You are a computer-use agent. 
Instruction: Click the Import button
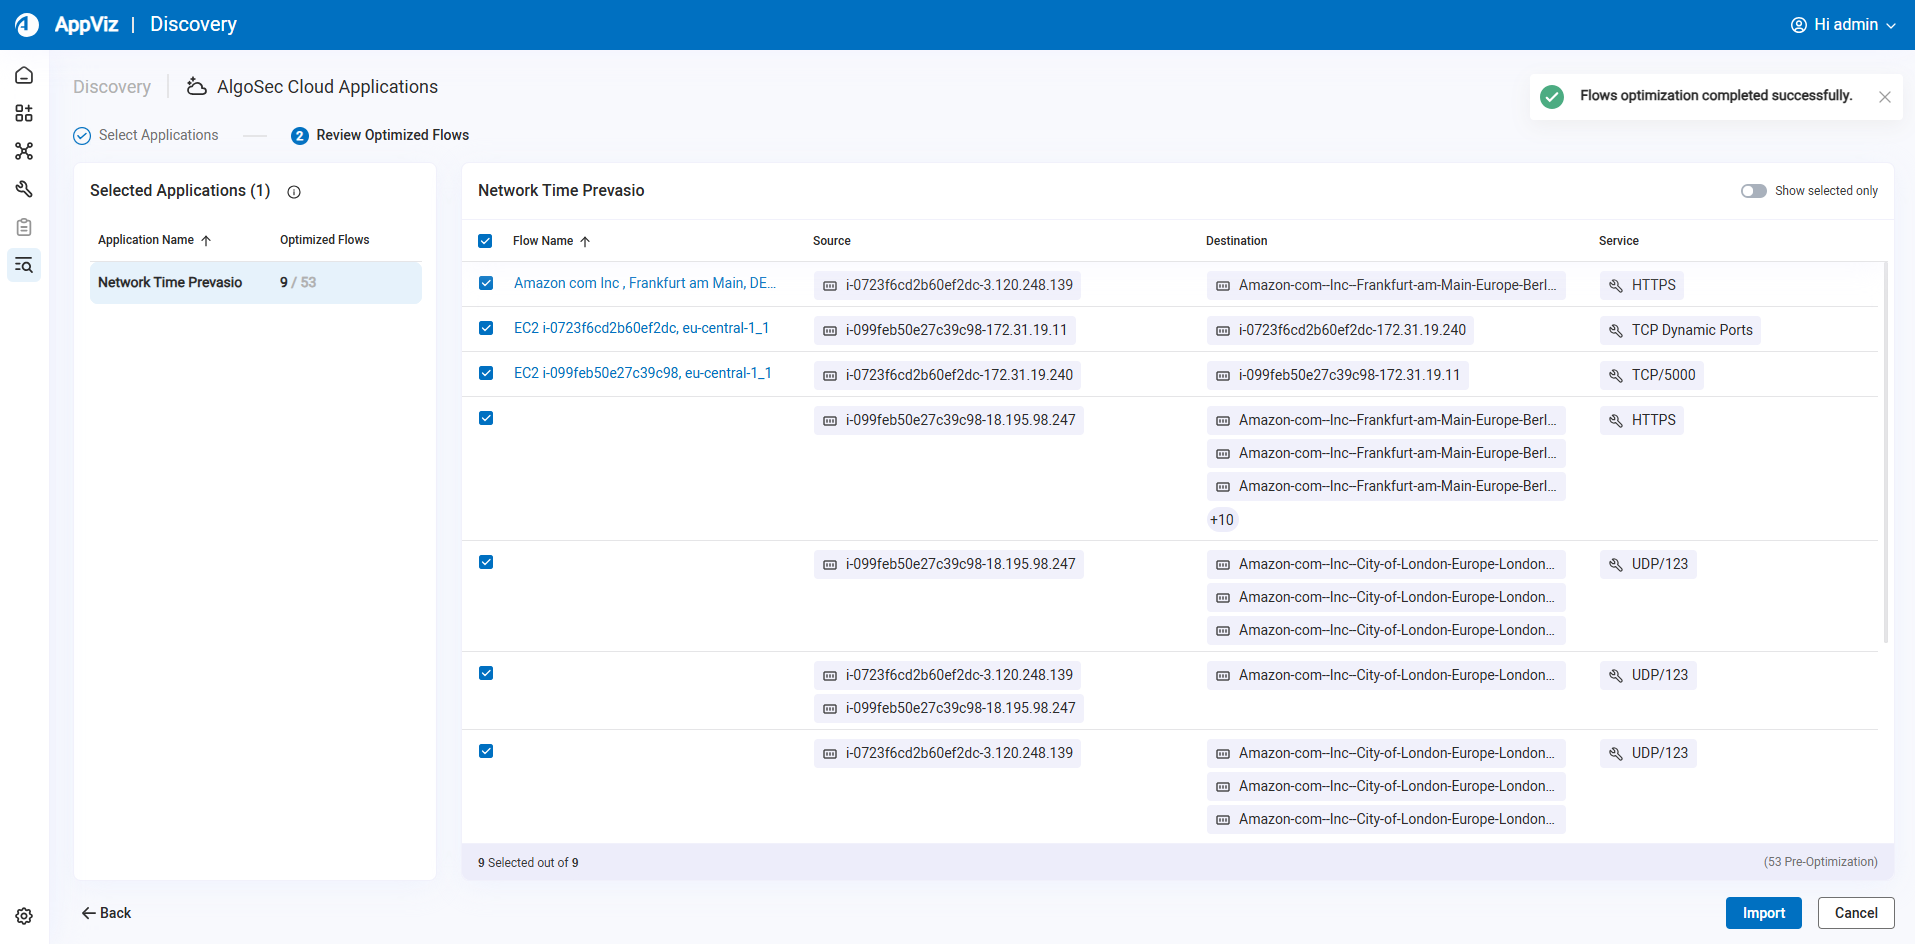(x=1763, y=913)
